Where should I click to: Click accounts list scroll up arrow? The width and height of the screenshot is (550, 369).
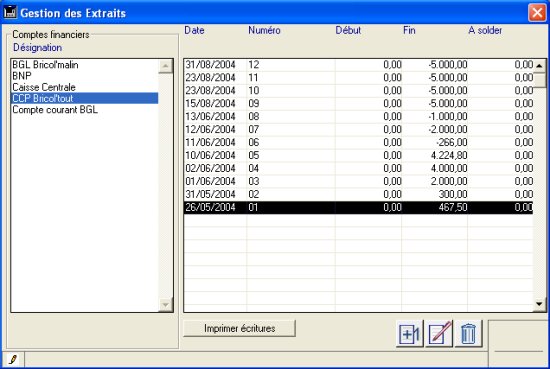click(x=165, y=66)
